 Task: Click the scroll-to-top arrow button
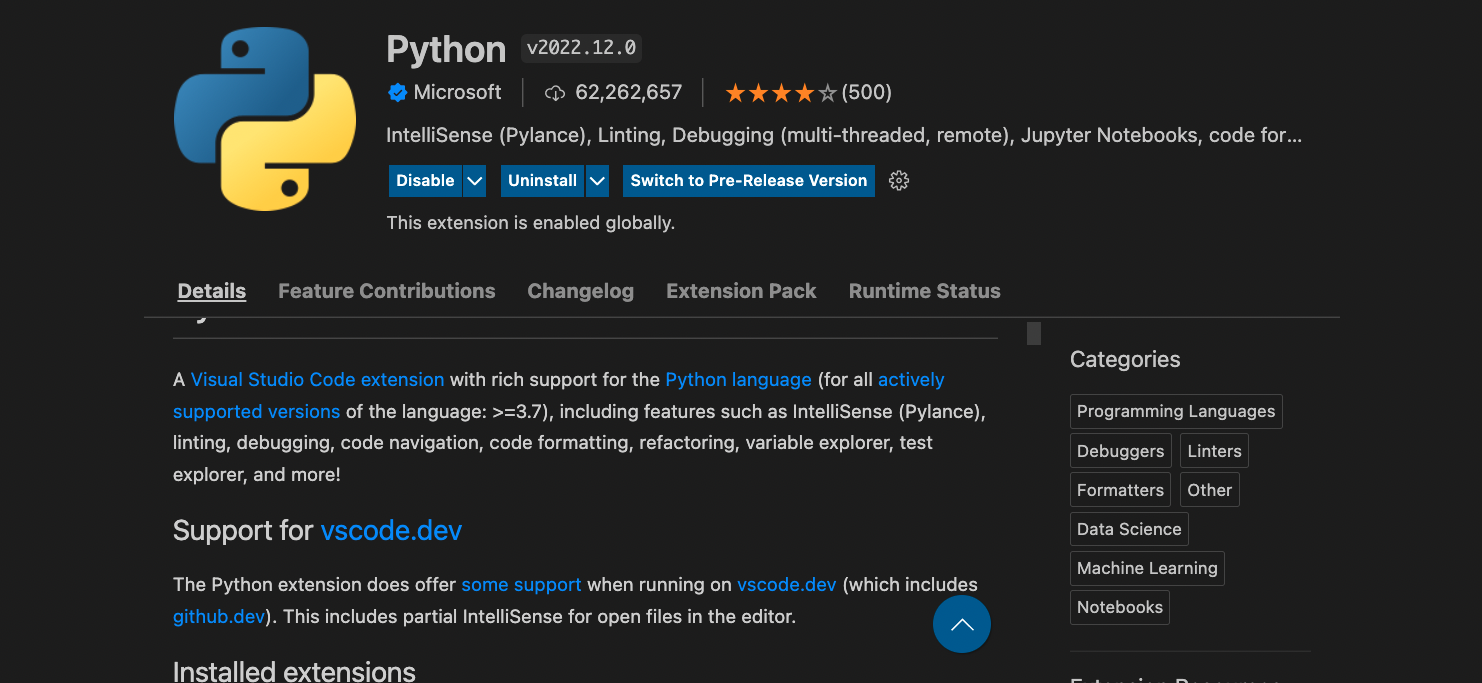pyautogui.click(x=962, y=624)
